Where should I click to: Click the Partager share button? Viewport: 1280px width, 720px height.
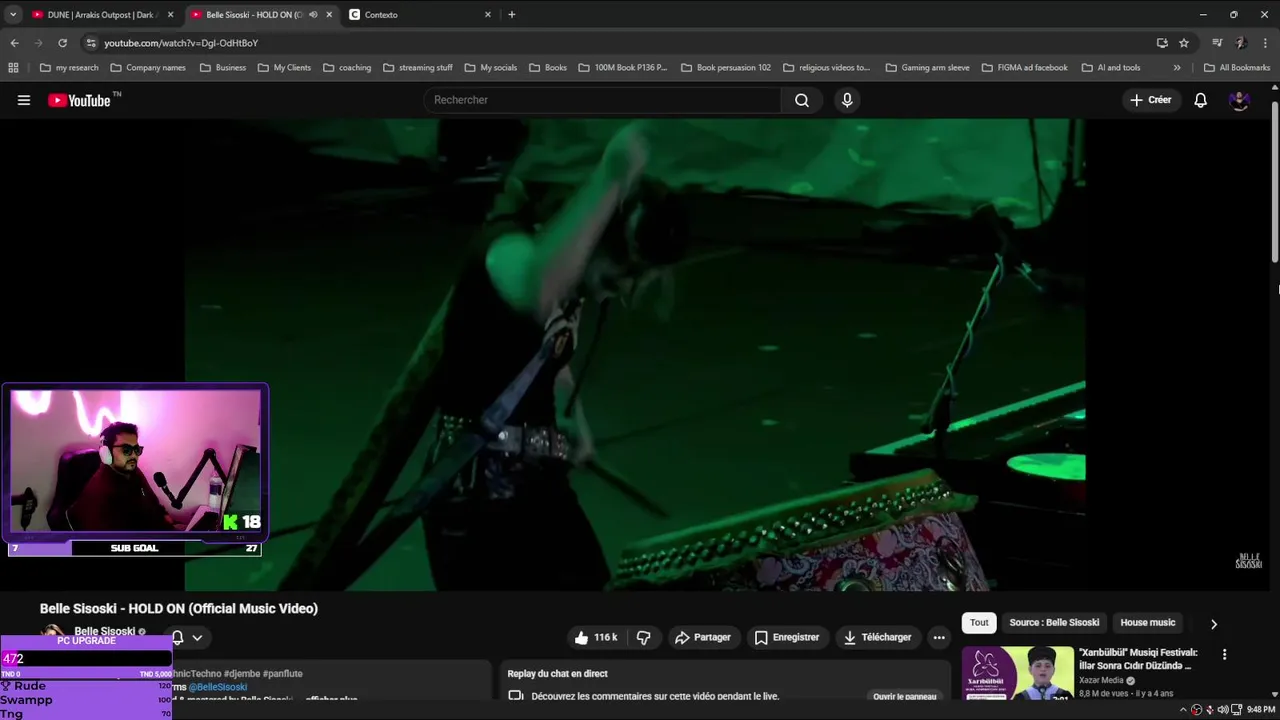point(703,637)
